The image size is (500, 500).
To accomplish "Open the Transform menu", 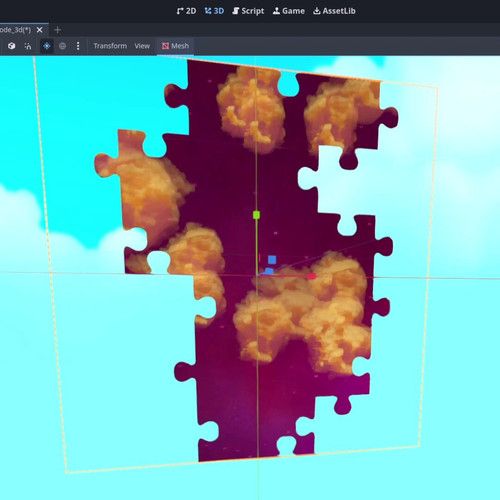I will click(x=110, y=46).
